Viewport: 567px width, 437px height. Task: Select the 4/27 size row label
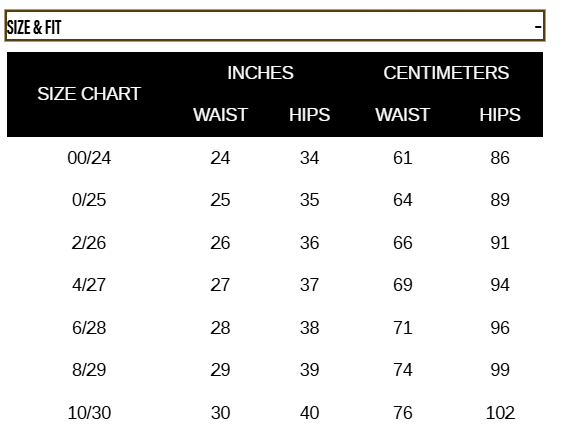click(x=89, y=285)
